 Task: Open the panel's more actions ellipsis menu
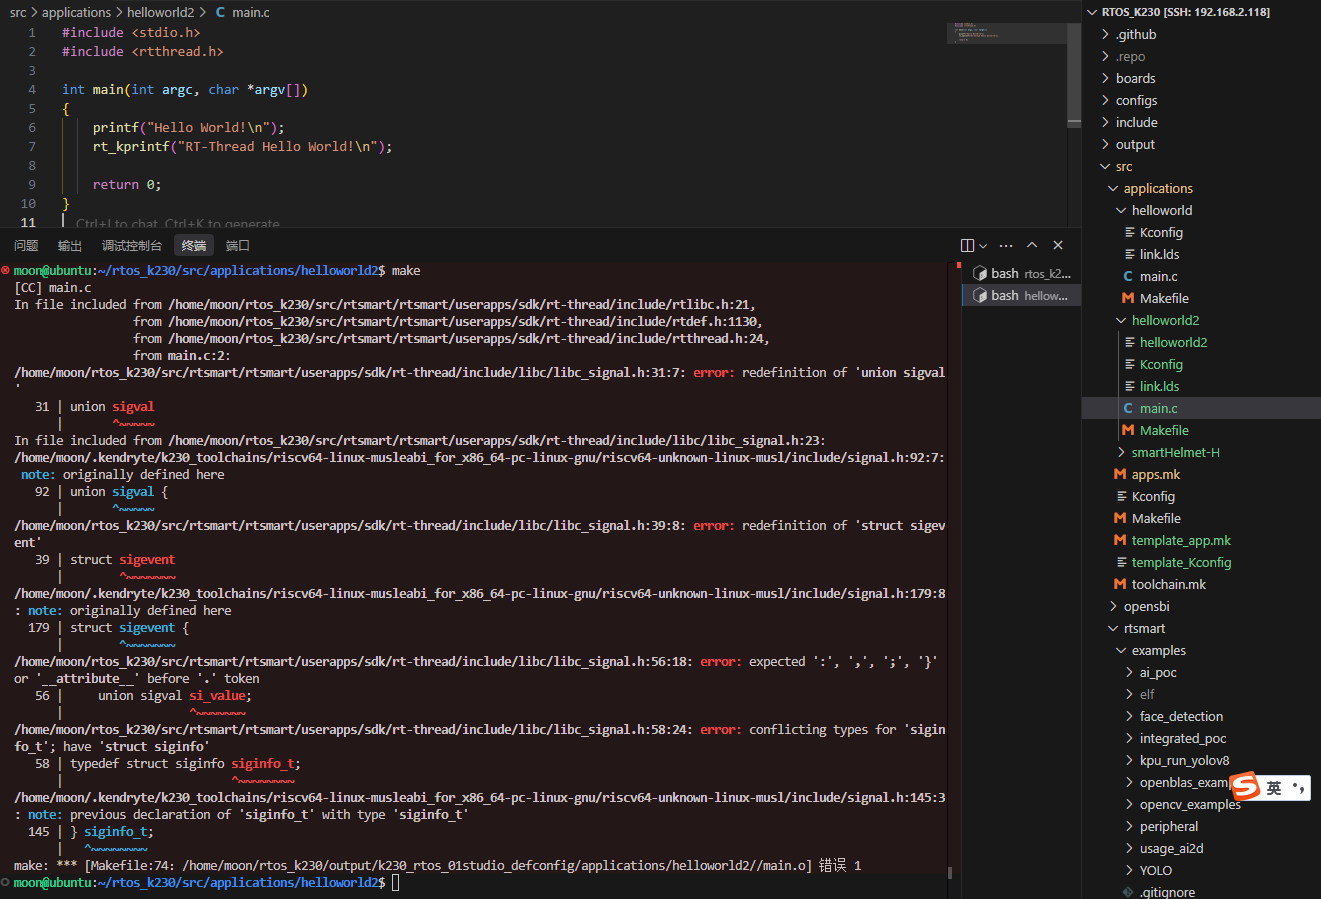(x=1006, y=246)
